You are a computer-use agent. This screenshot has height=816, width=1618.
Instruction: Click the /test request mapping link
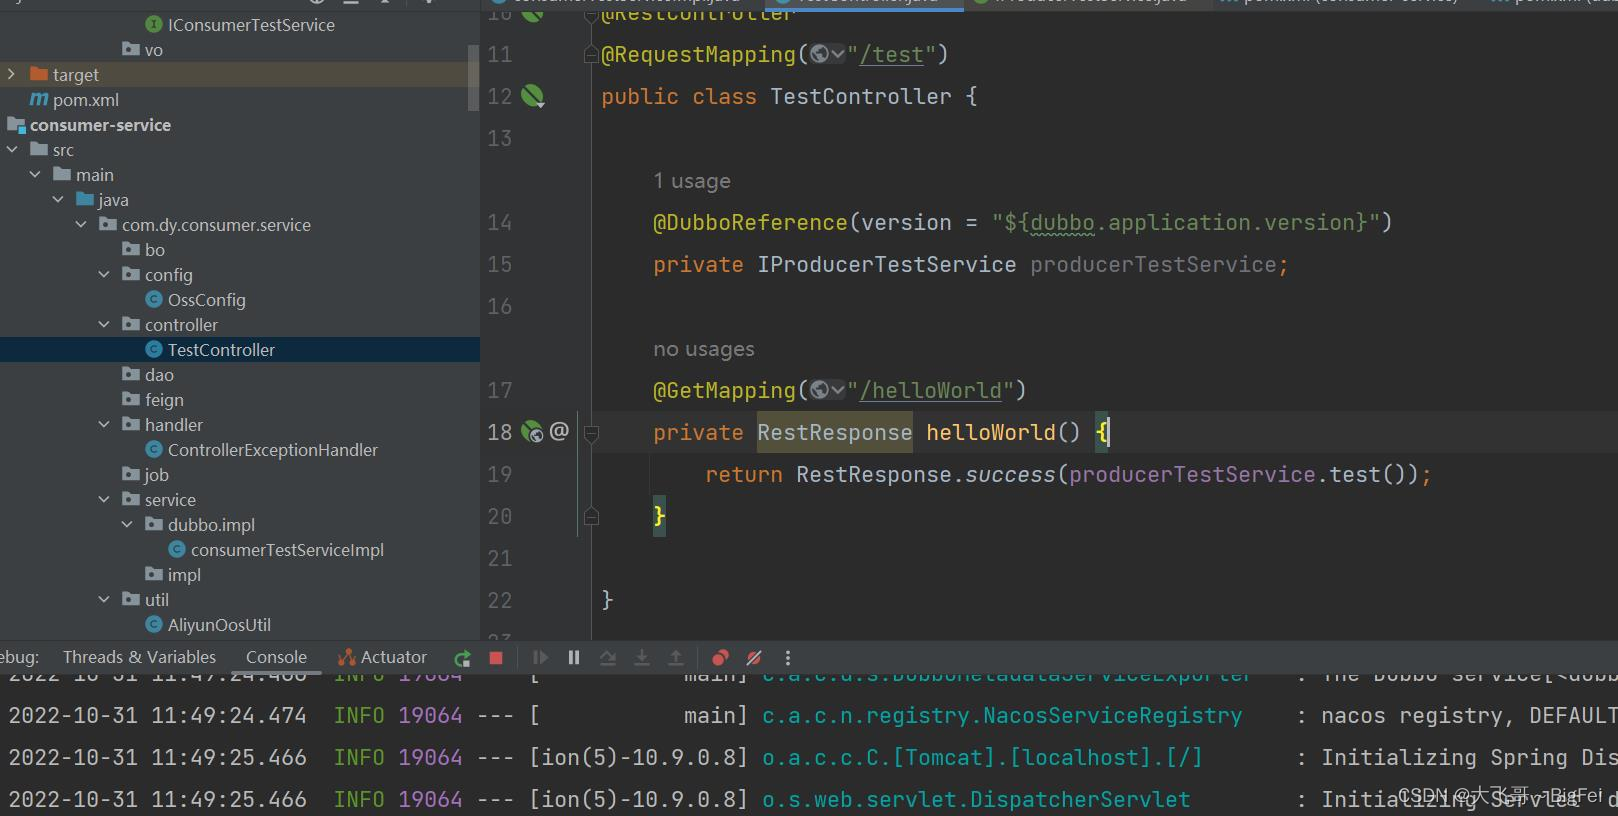point(891,54)
